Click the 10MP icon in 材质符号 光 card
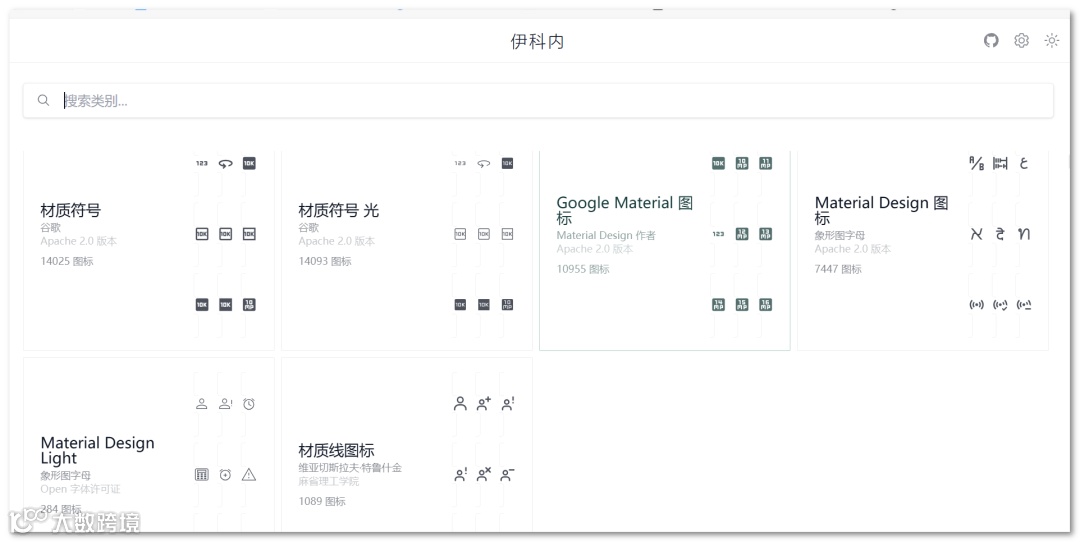This screenshot has height=542, width=1080. coord(508,304)
